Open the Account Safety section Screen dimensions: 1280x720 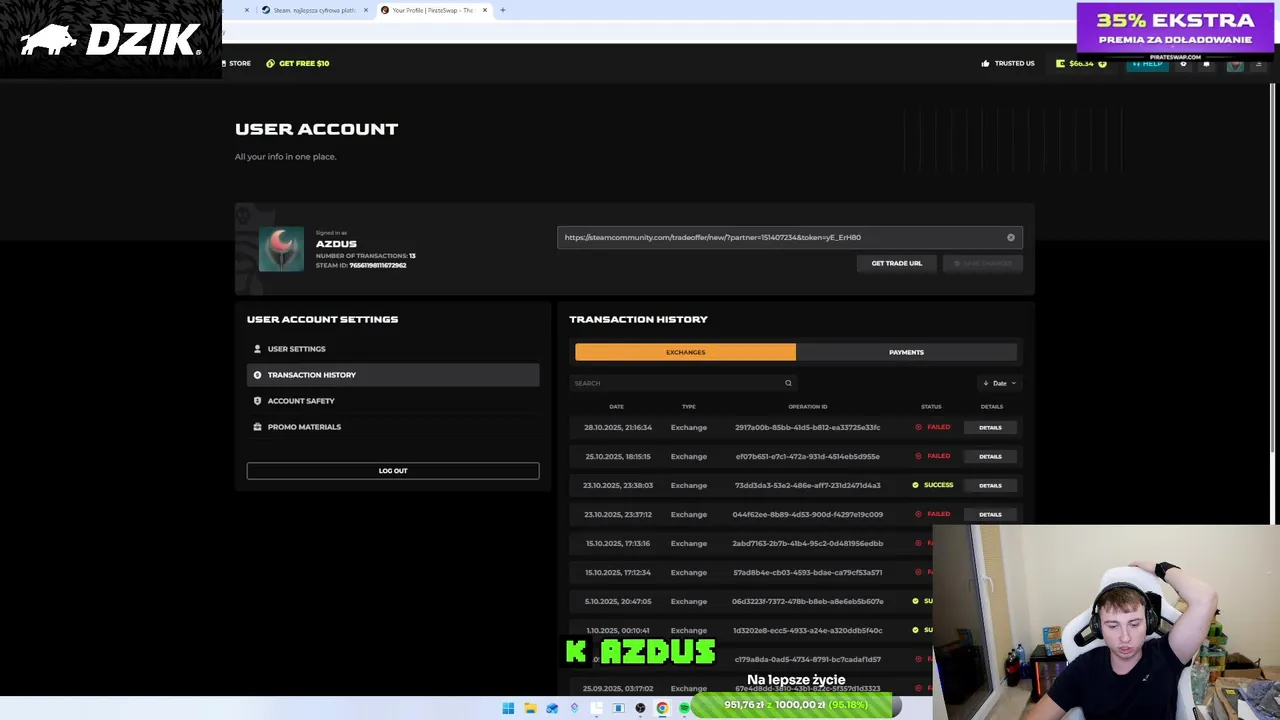pos(393,401)
